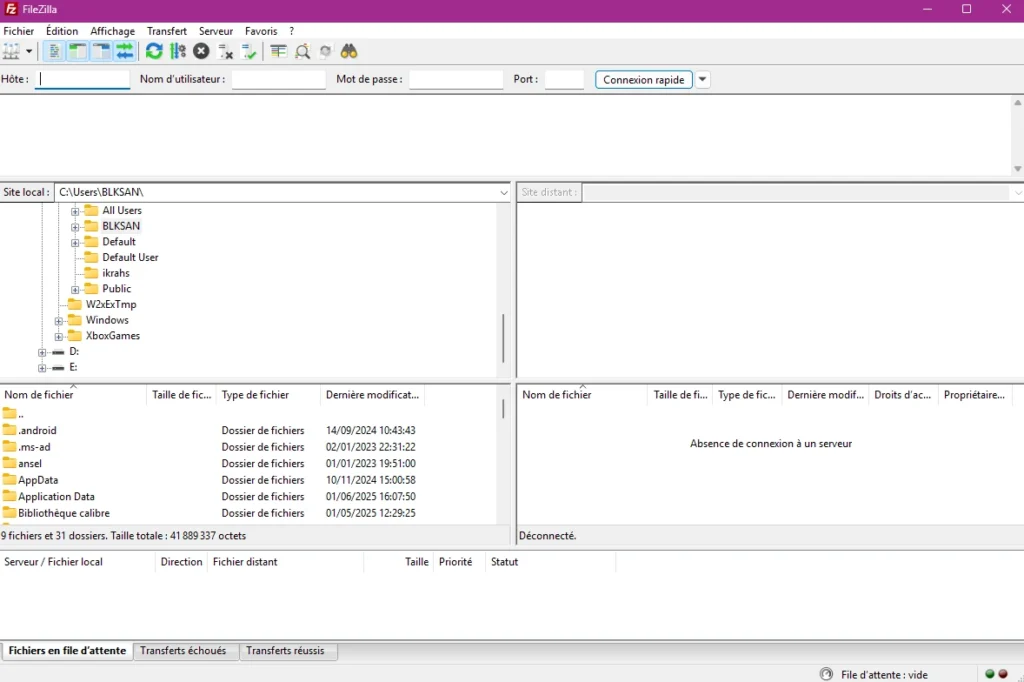Sort local list by Nom de fichier
Screen dimensions: 1024x682
tap(73, 395)
